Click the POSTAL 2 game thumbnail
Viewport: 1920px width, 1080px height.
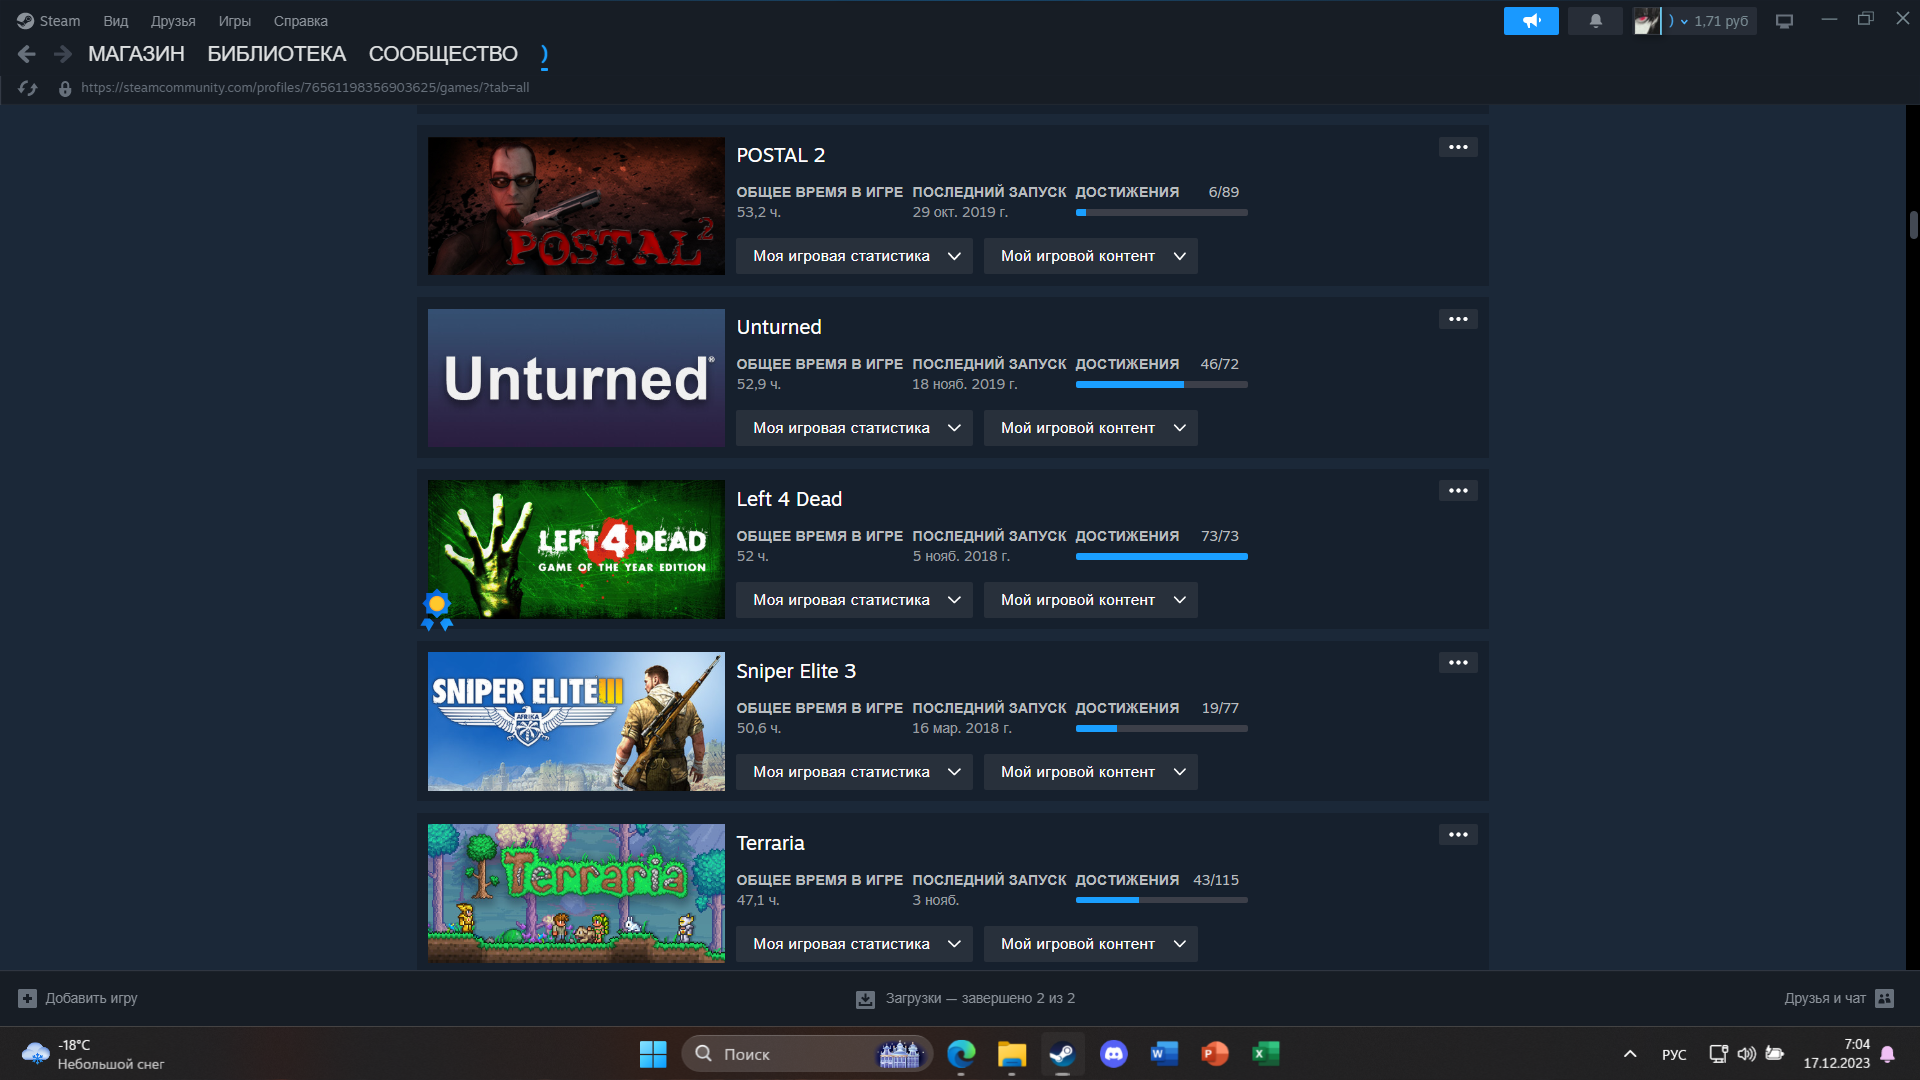(576, 206)
